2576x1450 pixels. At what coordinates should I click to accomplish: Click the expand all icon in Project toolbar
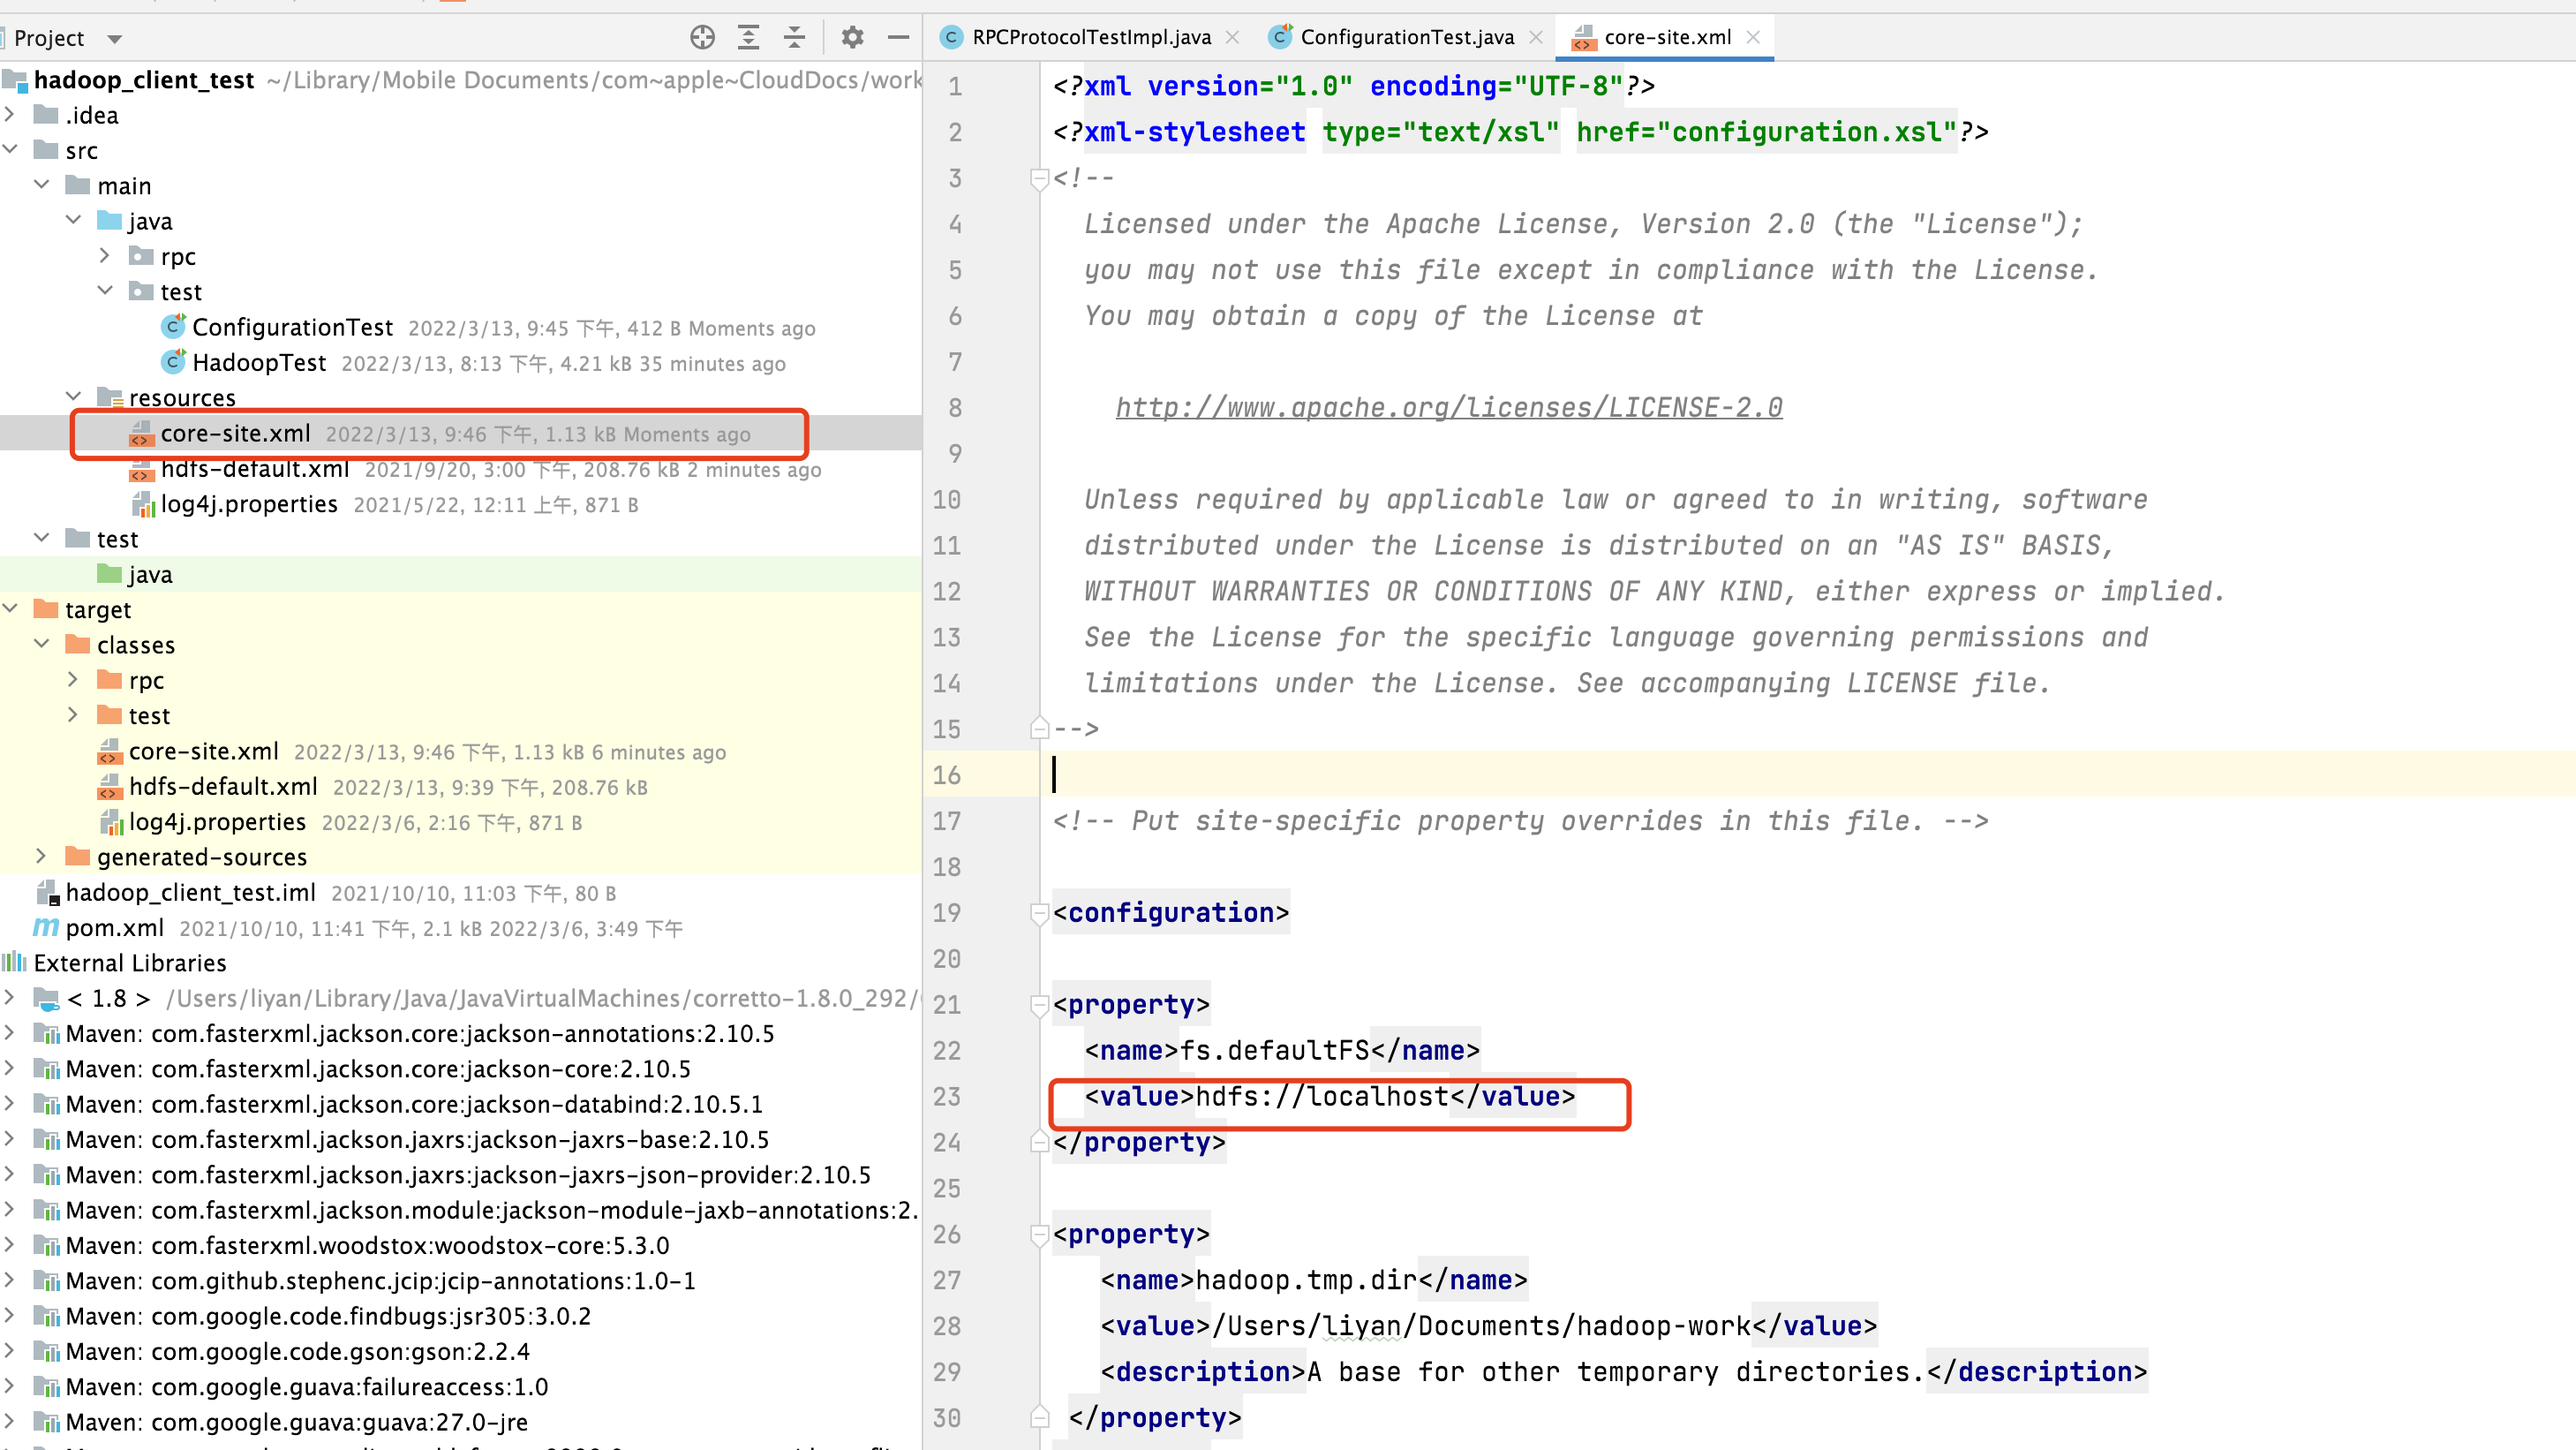click(x=748, y=38)
